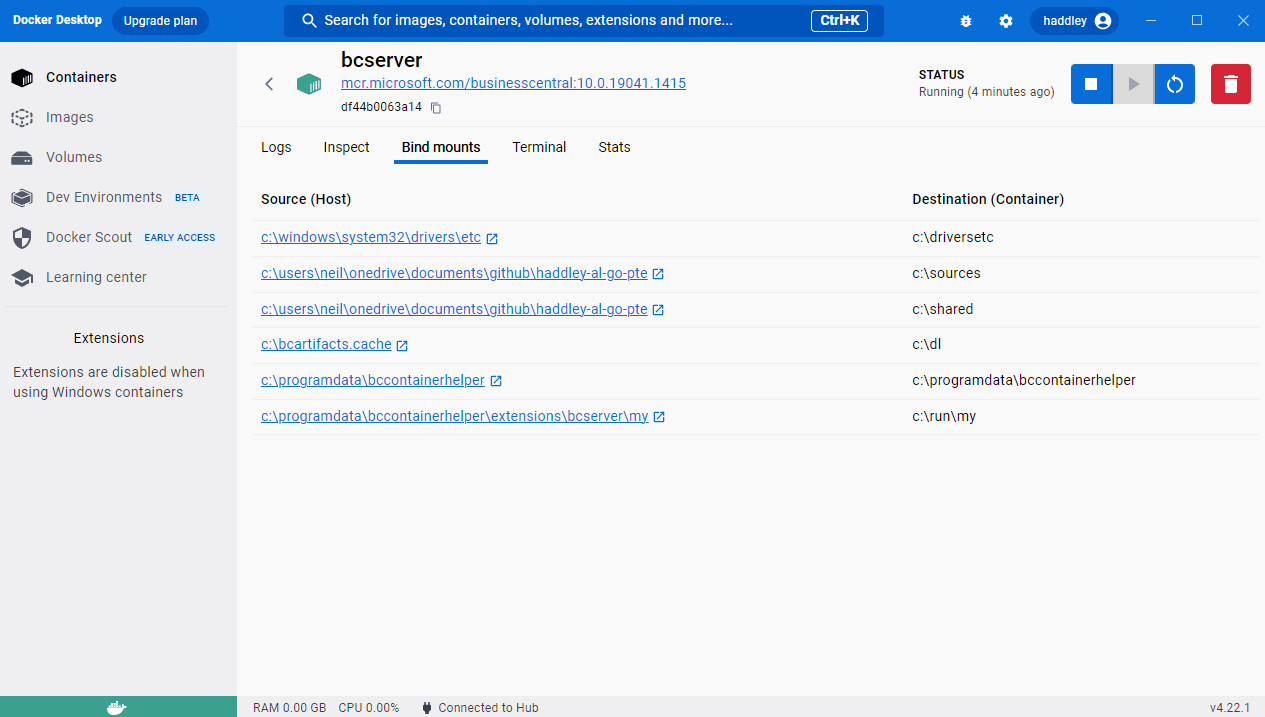
Task: Switch to the Logs tab
Action: [276, 147]
